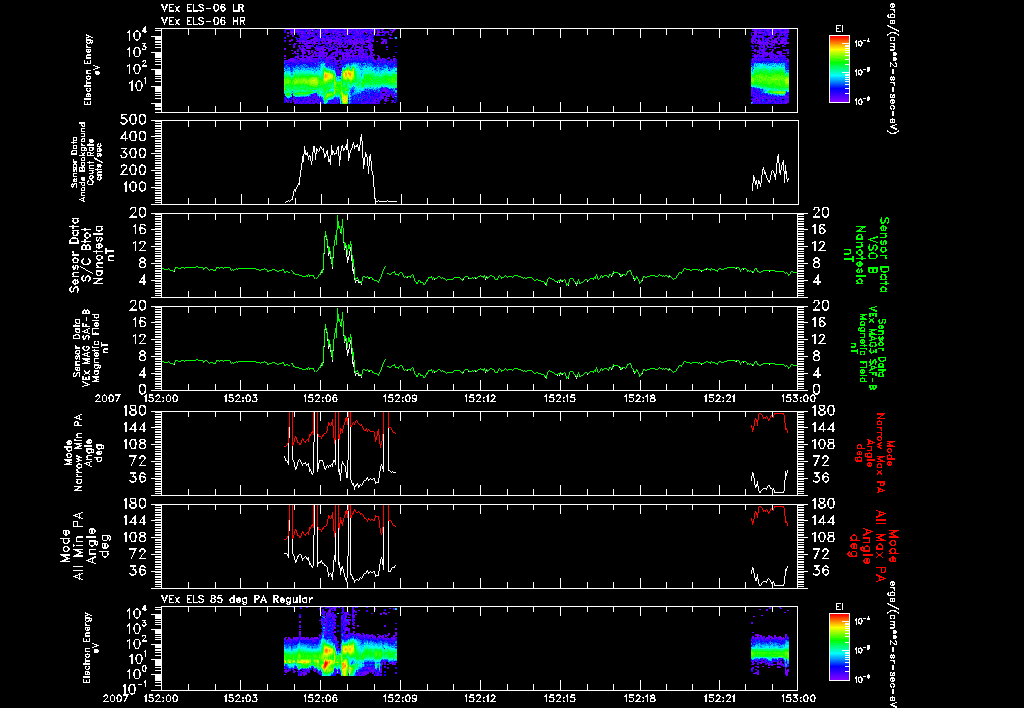The width and height of the screenshot is (1024, 708).
Task: Click the '500' tick on the count rate axis
Action: [x=135, y=121]
